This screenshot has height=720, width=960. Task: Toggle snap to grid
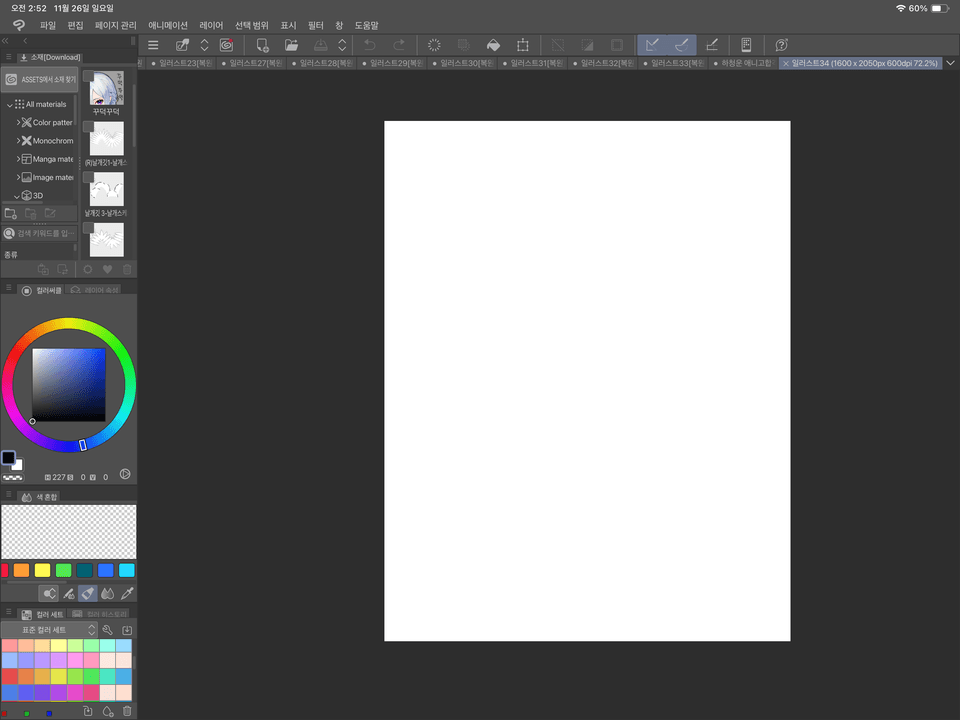click(x=711, y=45)
